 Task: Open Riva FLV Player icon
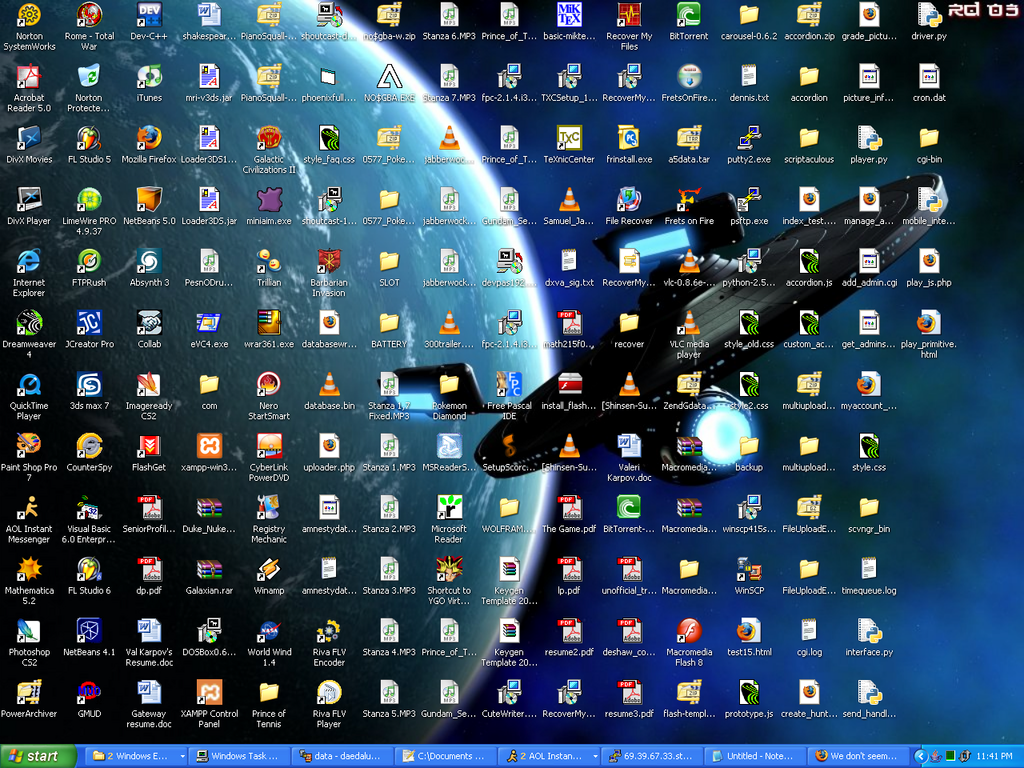tap(329, 704)
